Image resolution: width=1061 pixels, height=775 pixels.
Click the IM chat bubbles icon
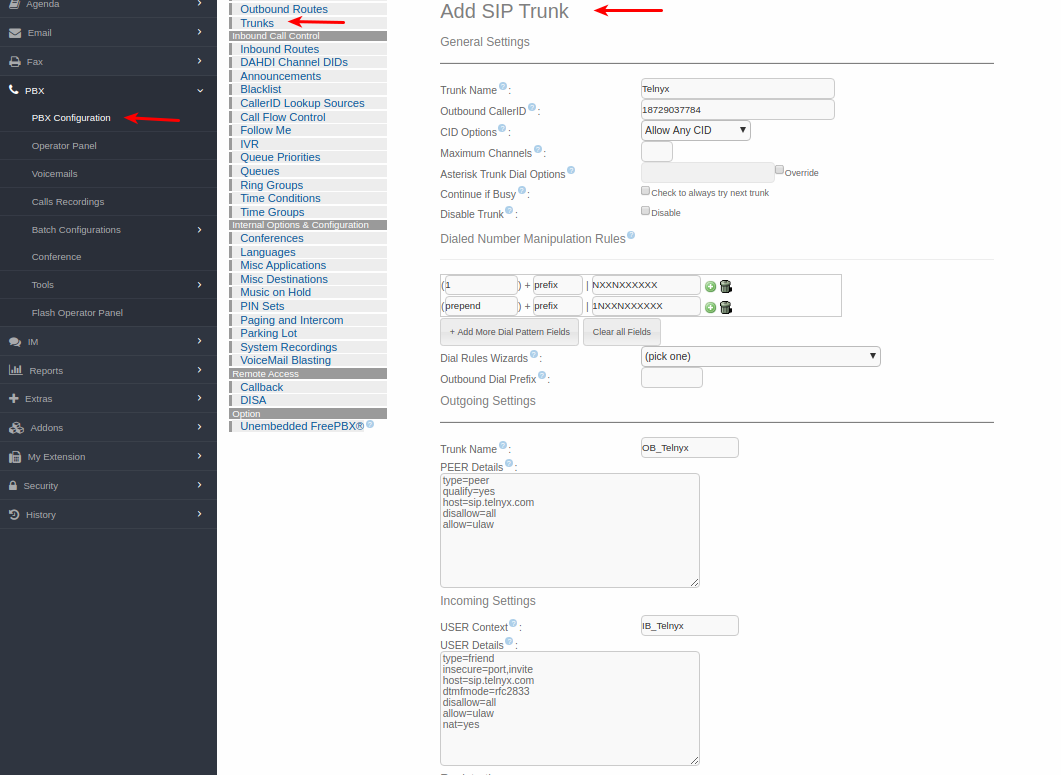[14, 342]
